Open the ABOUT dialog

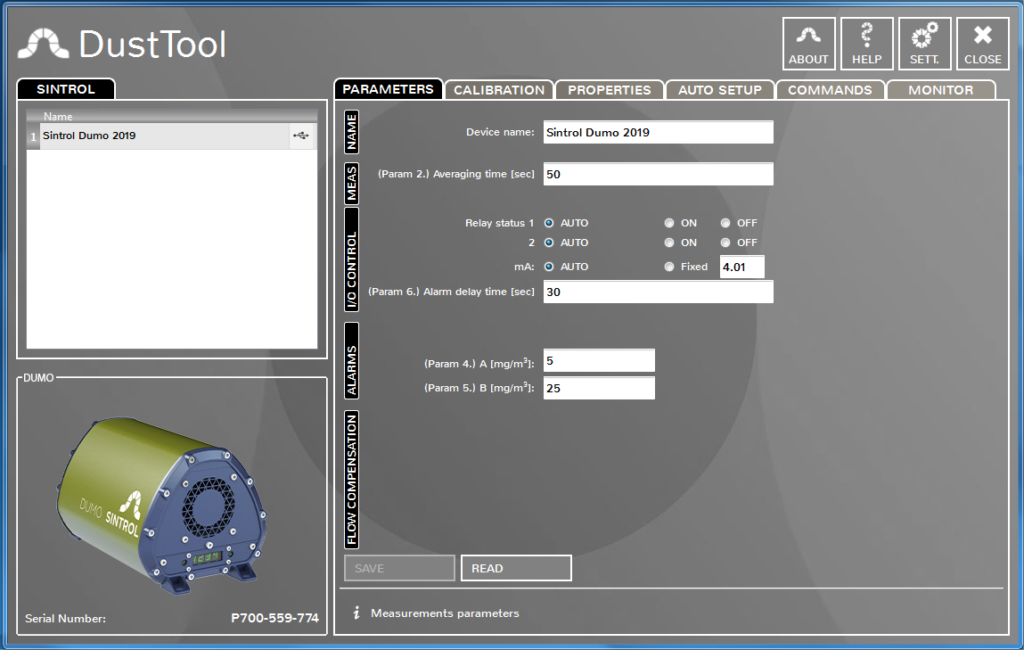click(808, 44)
